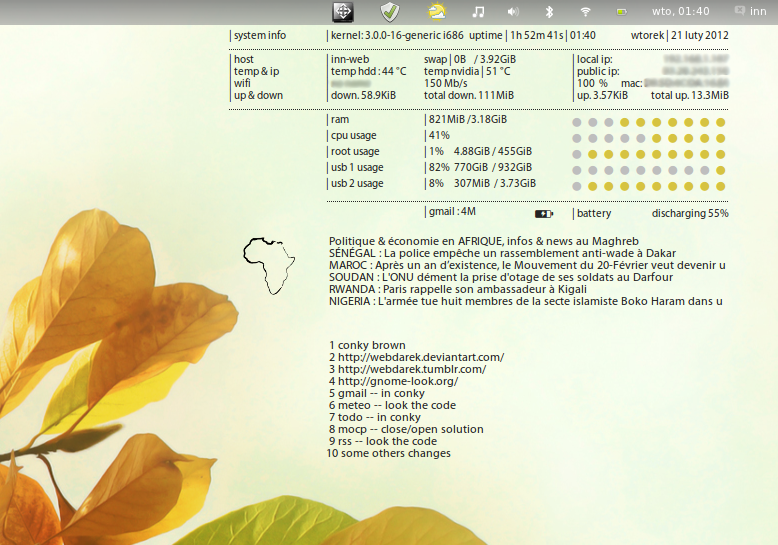This screenshot has height=545, width=778.
Task: Click the Africa map outline icon
Action: tap(269, 266)
